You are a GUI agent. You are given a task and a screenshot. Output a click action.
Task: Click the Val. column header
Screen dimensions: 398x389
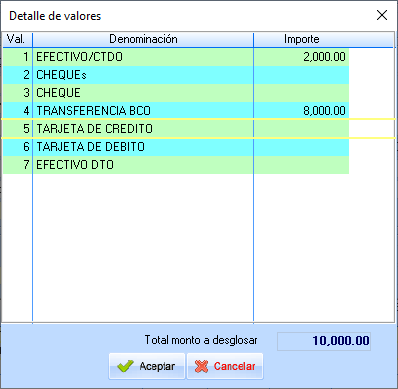point(17,39)
